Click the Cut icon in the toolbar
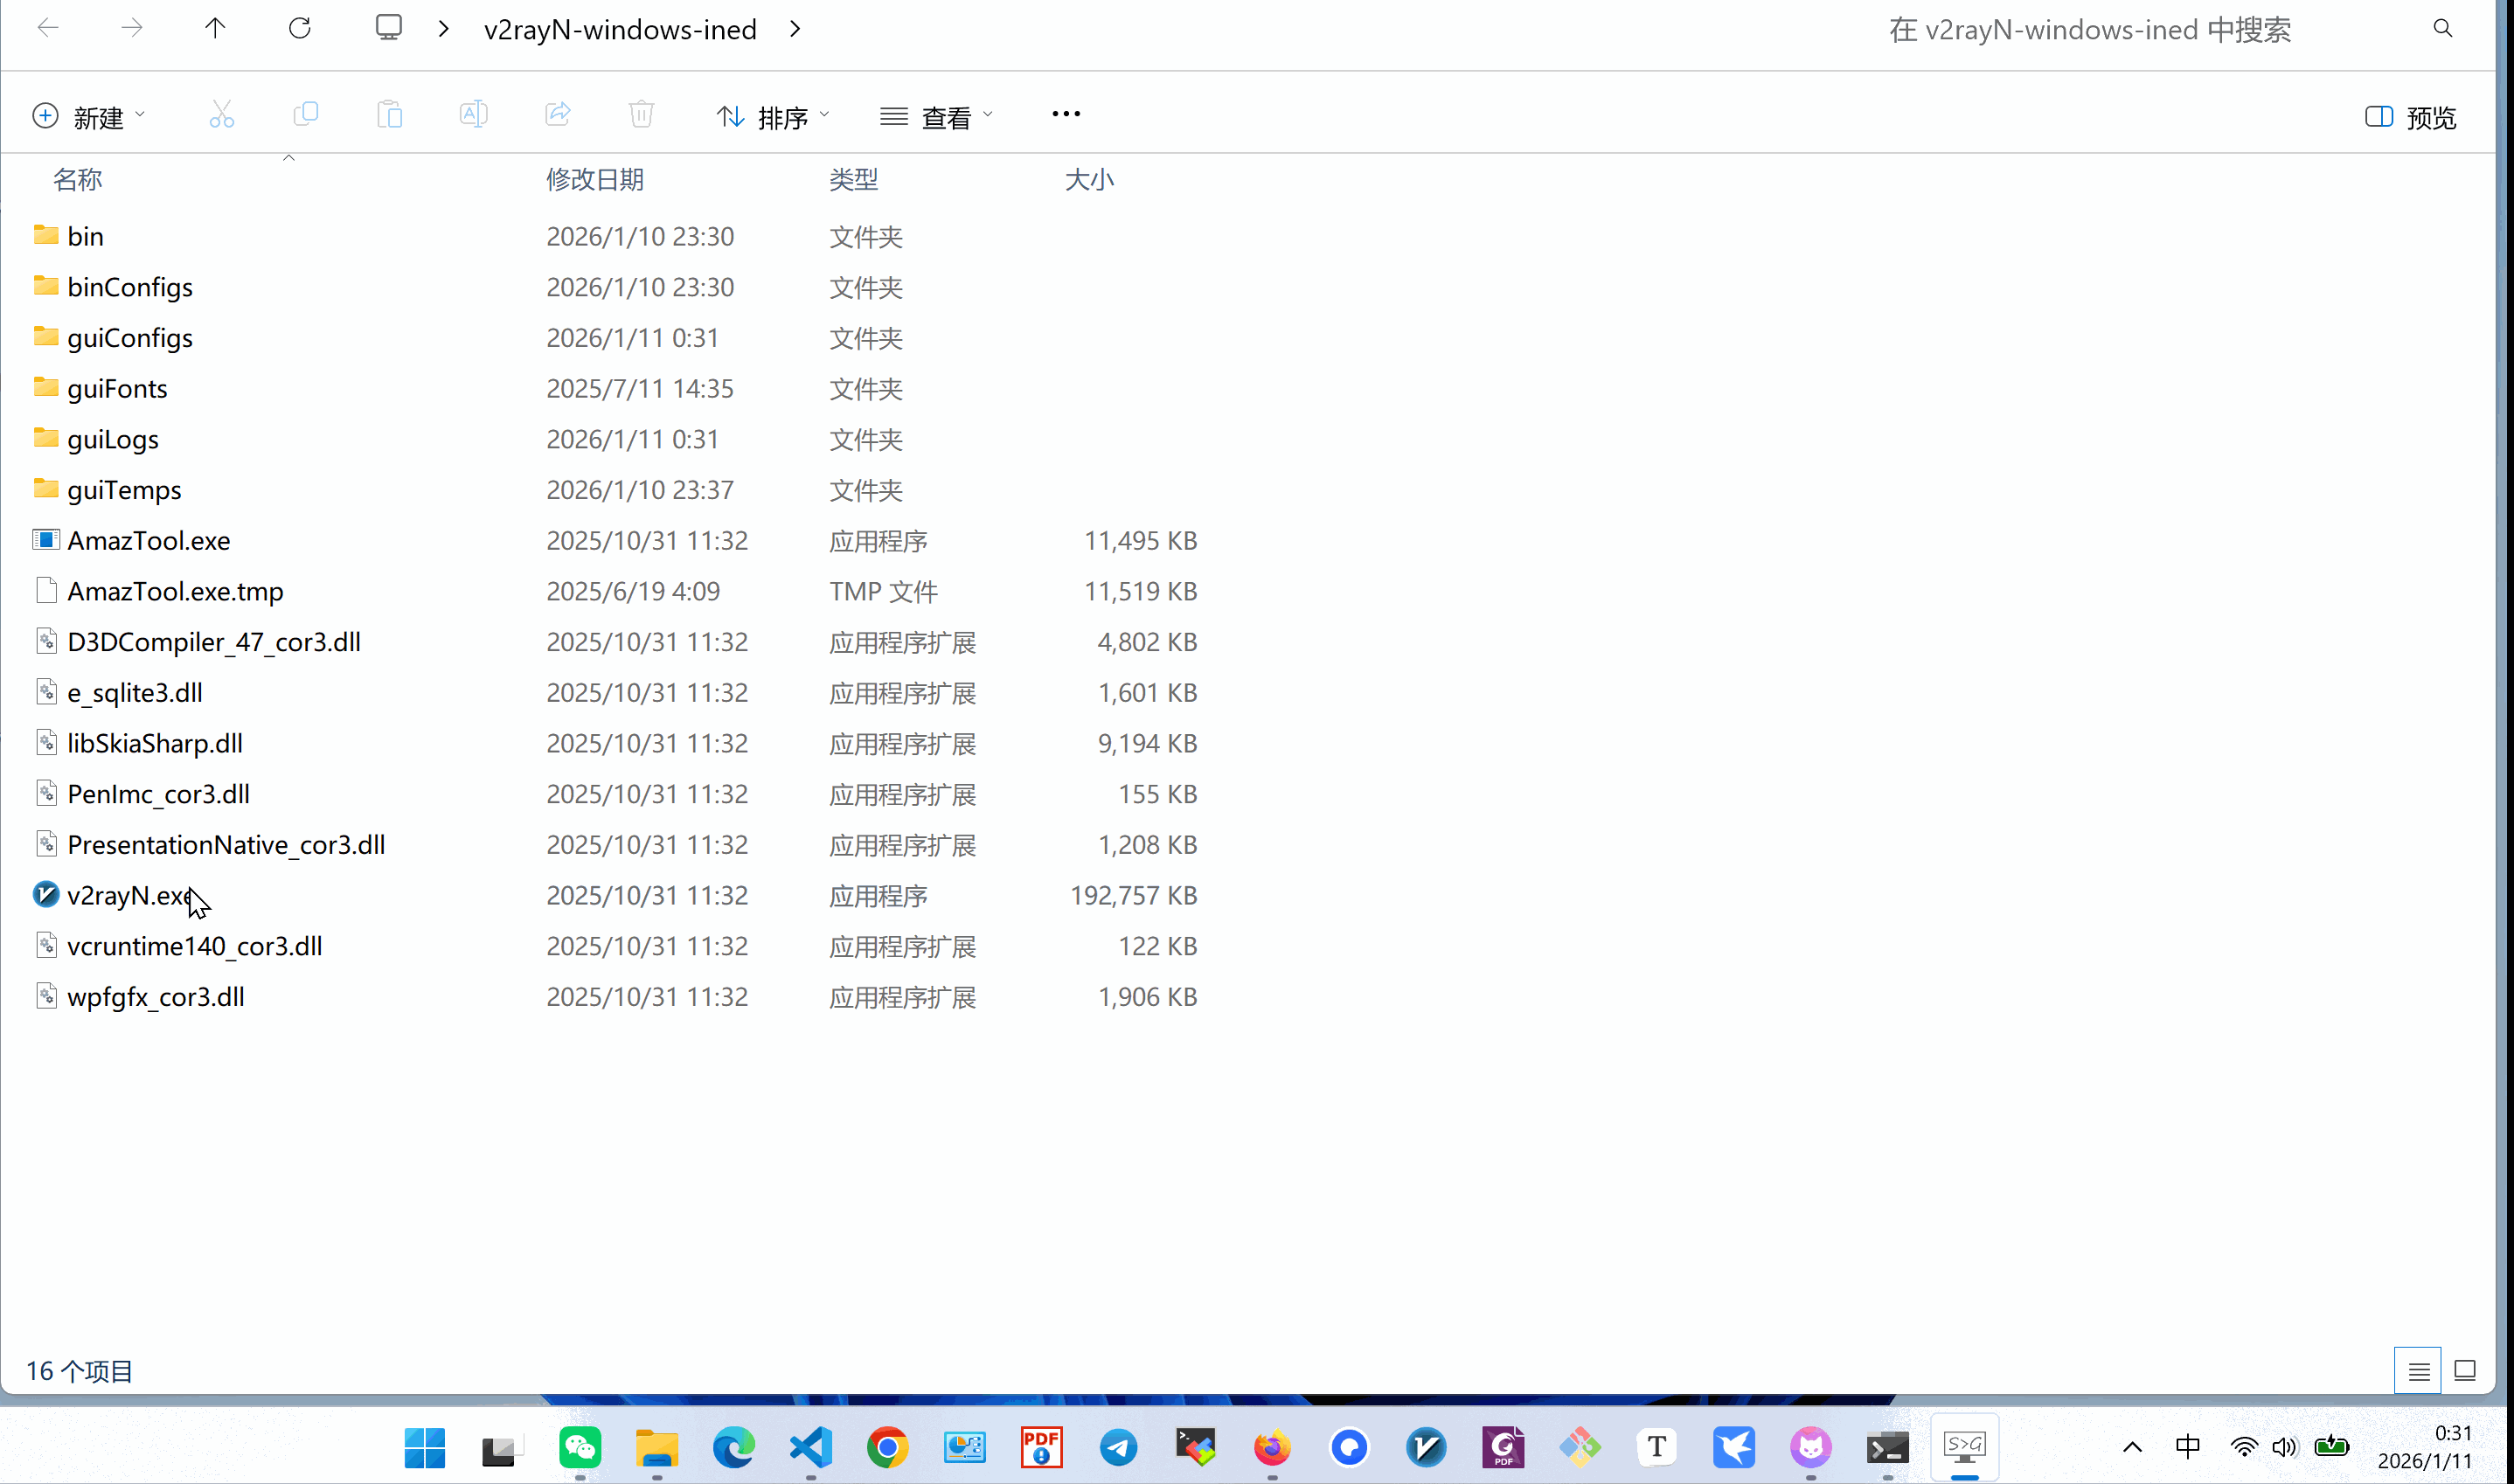 tap(221, 115)
